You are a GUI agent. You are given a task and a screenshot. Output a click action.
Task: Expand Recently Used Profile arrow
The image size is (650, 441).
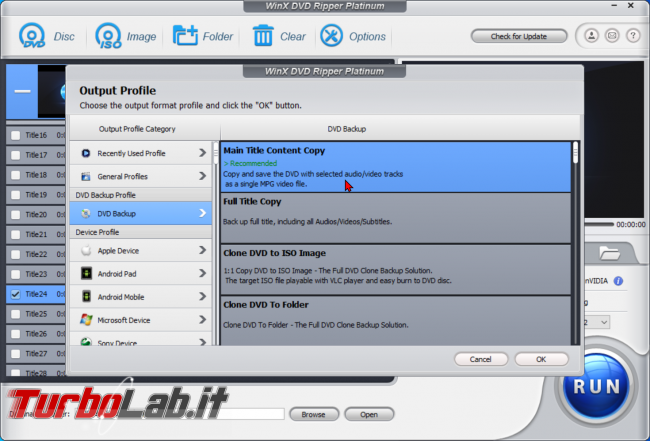point(202,153)
